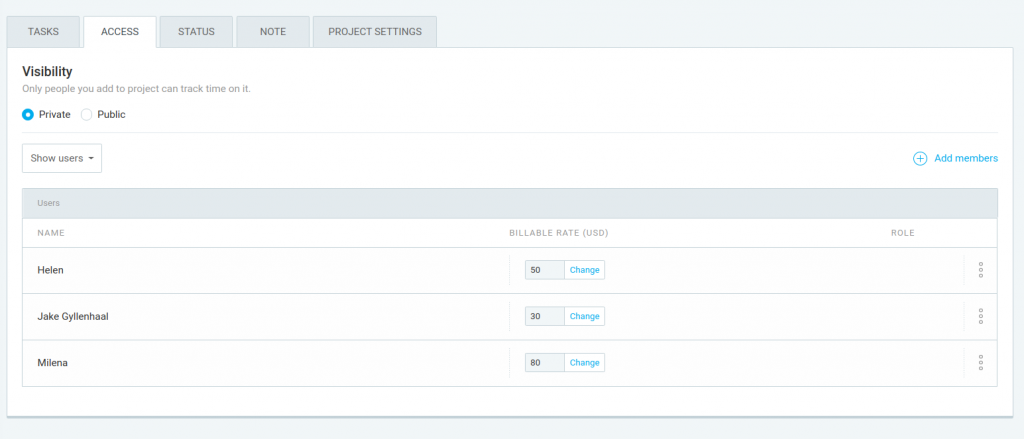Expand the Show users dropdown
Screen dimensions: 1024x439
[x=62, y=158]
